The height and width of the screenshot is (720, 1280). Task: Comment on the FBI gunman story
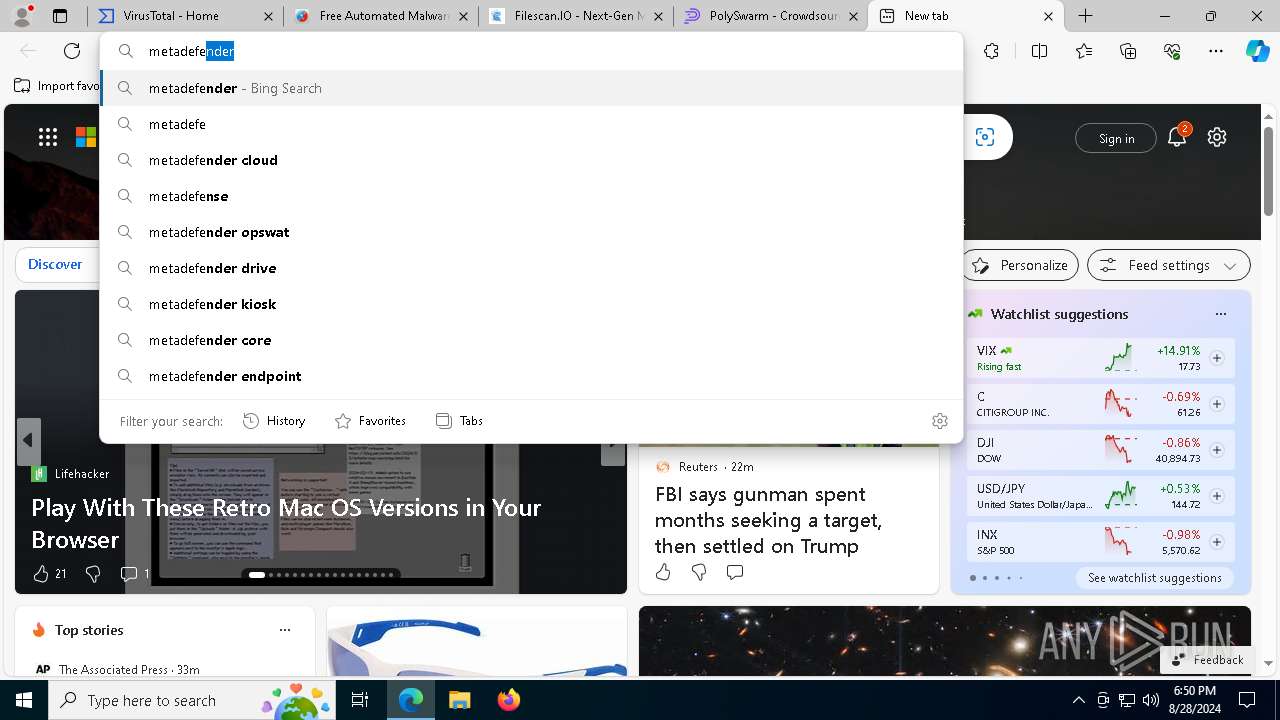point(735,572)
